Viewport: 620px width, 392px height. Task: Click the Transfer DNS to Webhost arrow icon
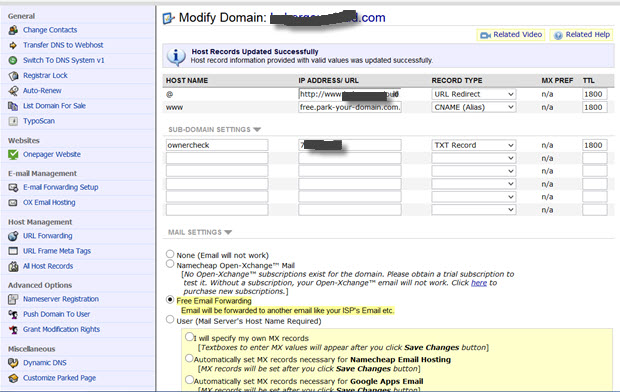point(13,45)
